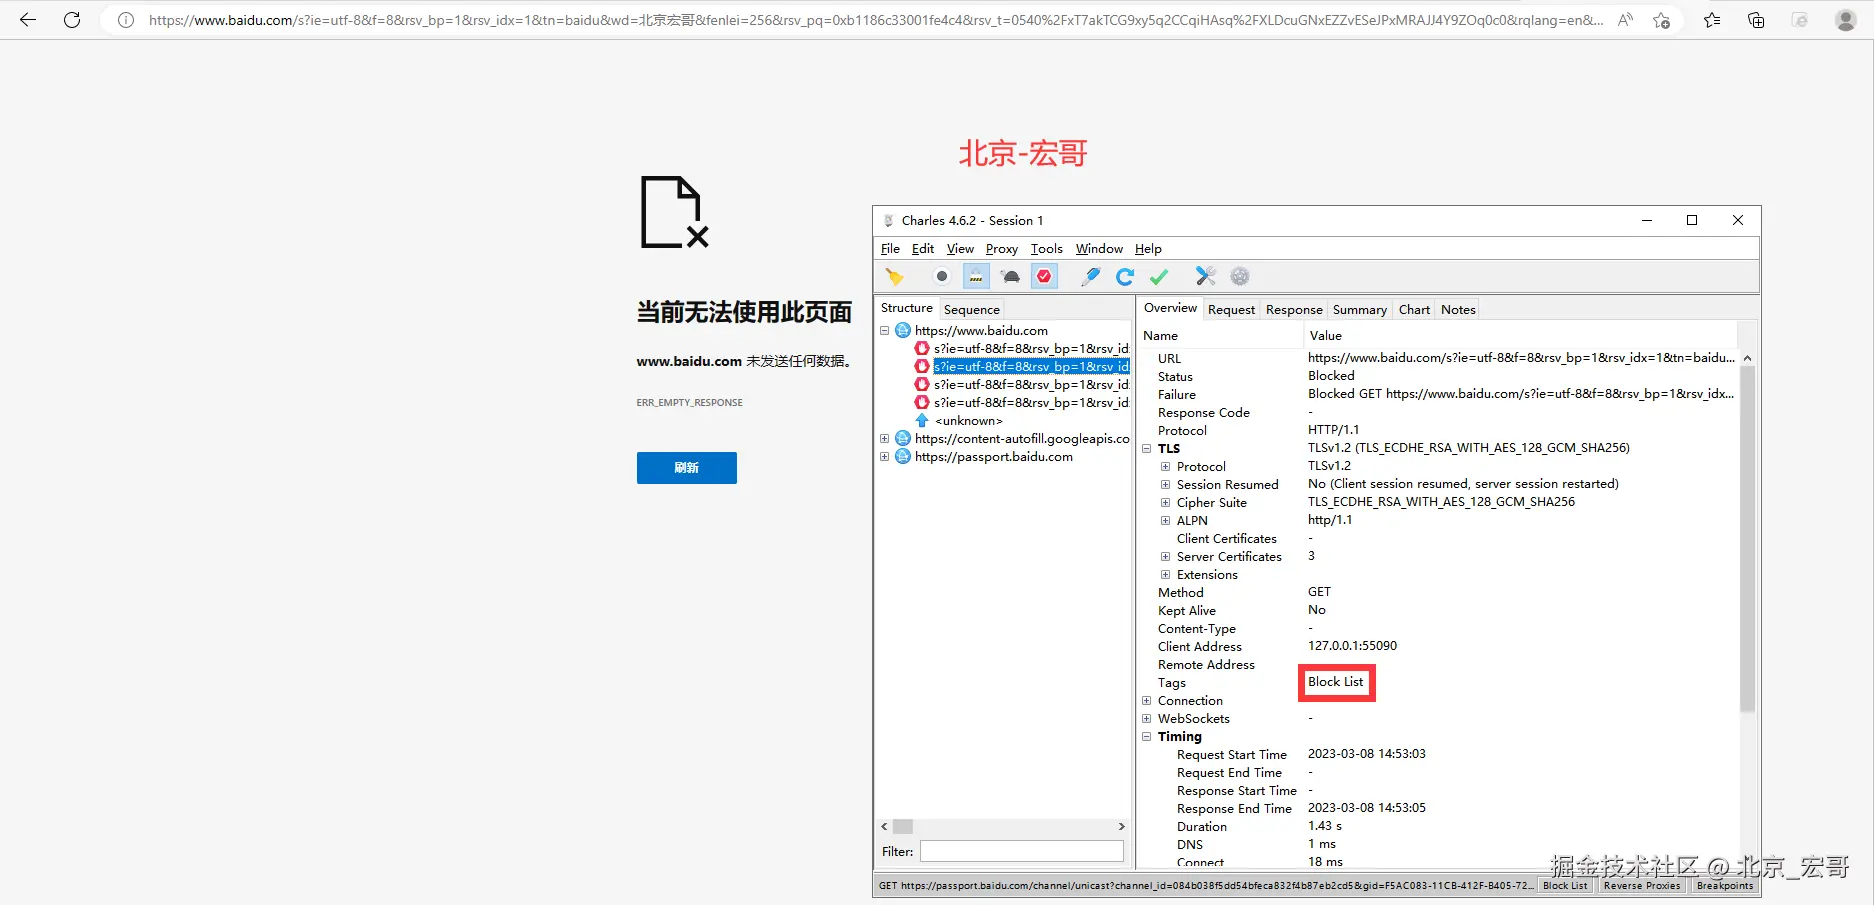Open browser collections

1756,20
